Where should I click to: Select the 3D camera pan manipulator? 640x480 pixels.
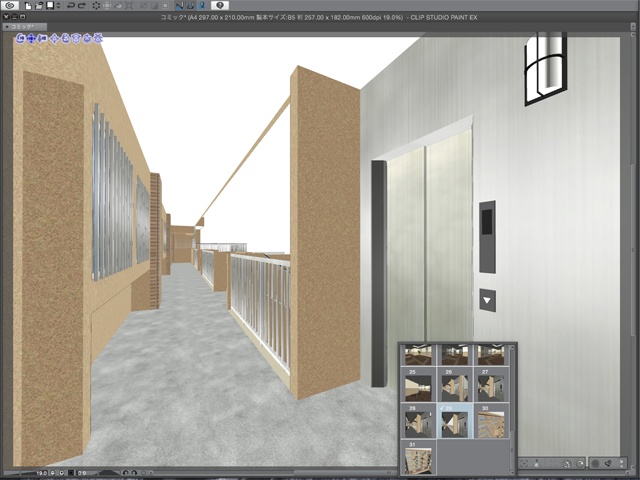tap(31, 39)
